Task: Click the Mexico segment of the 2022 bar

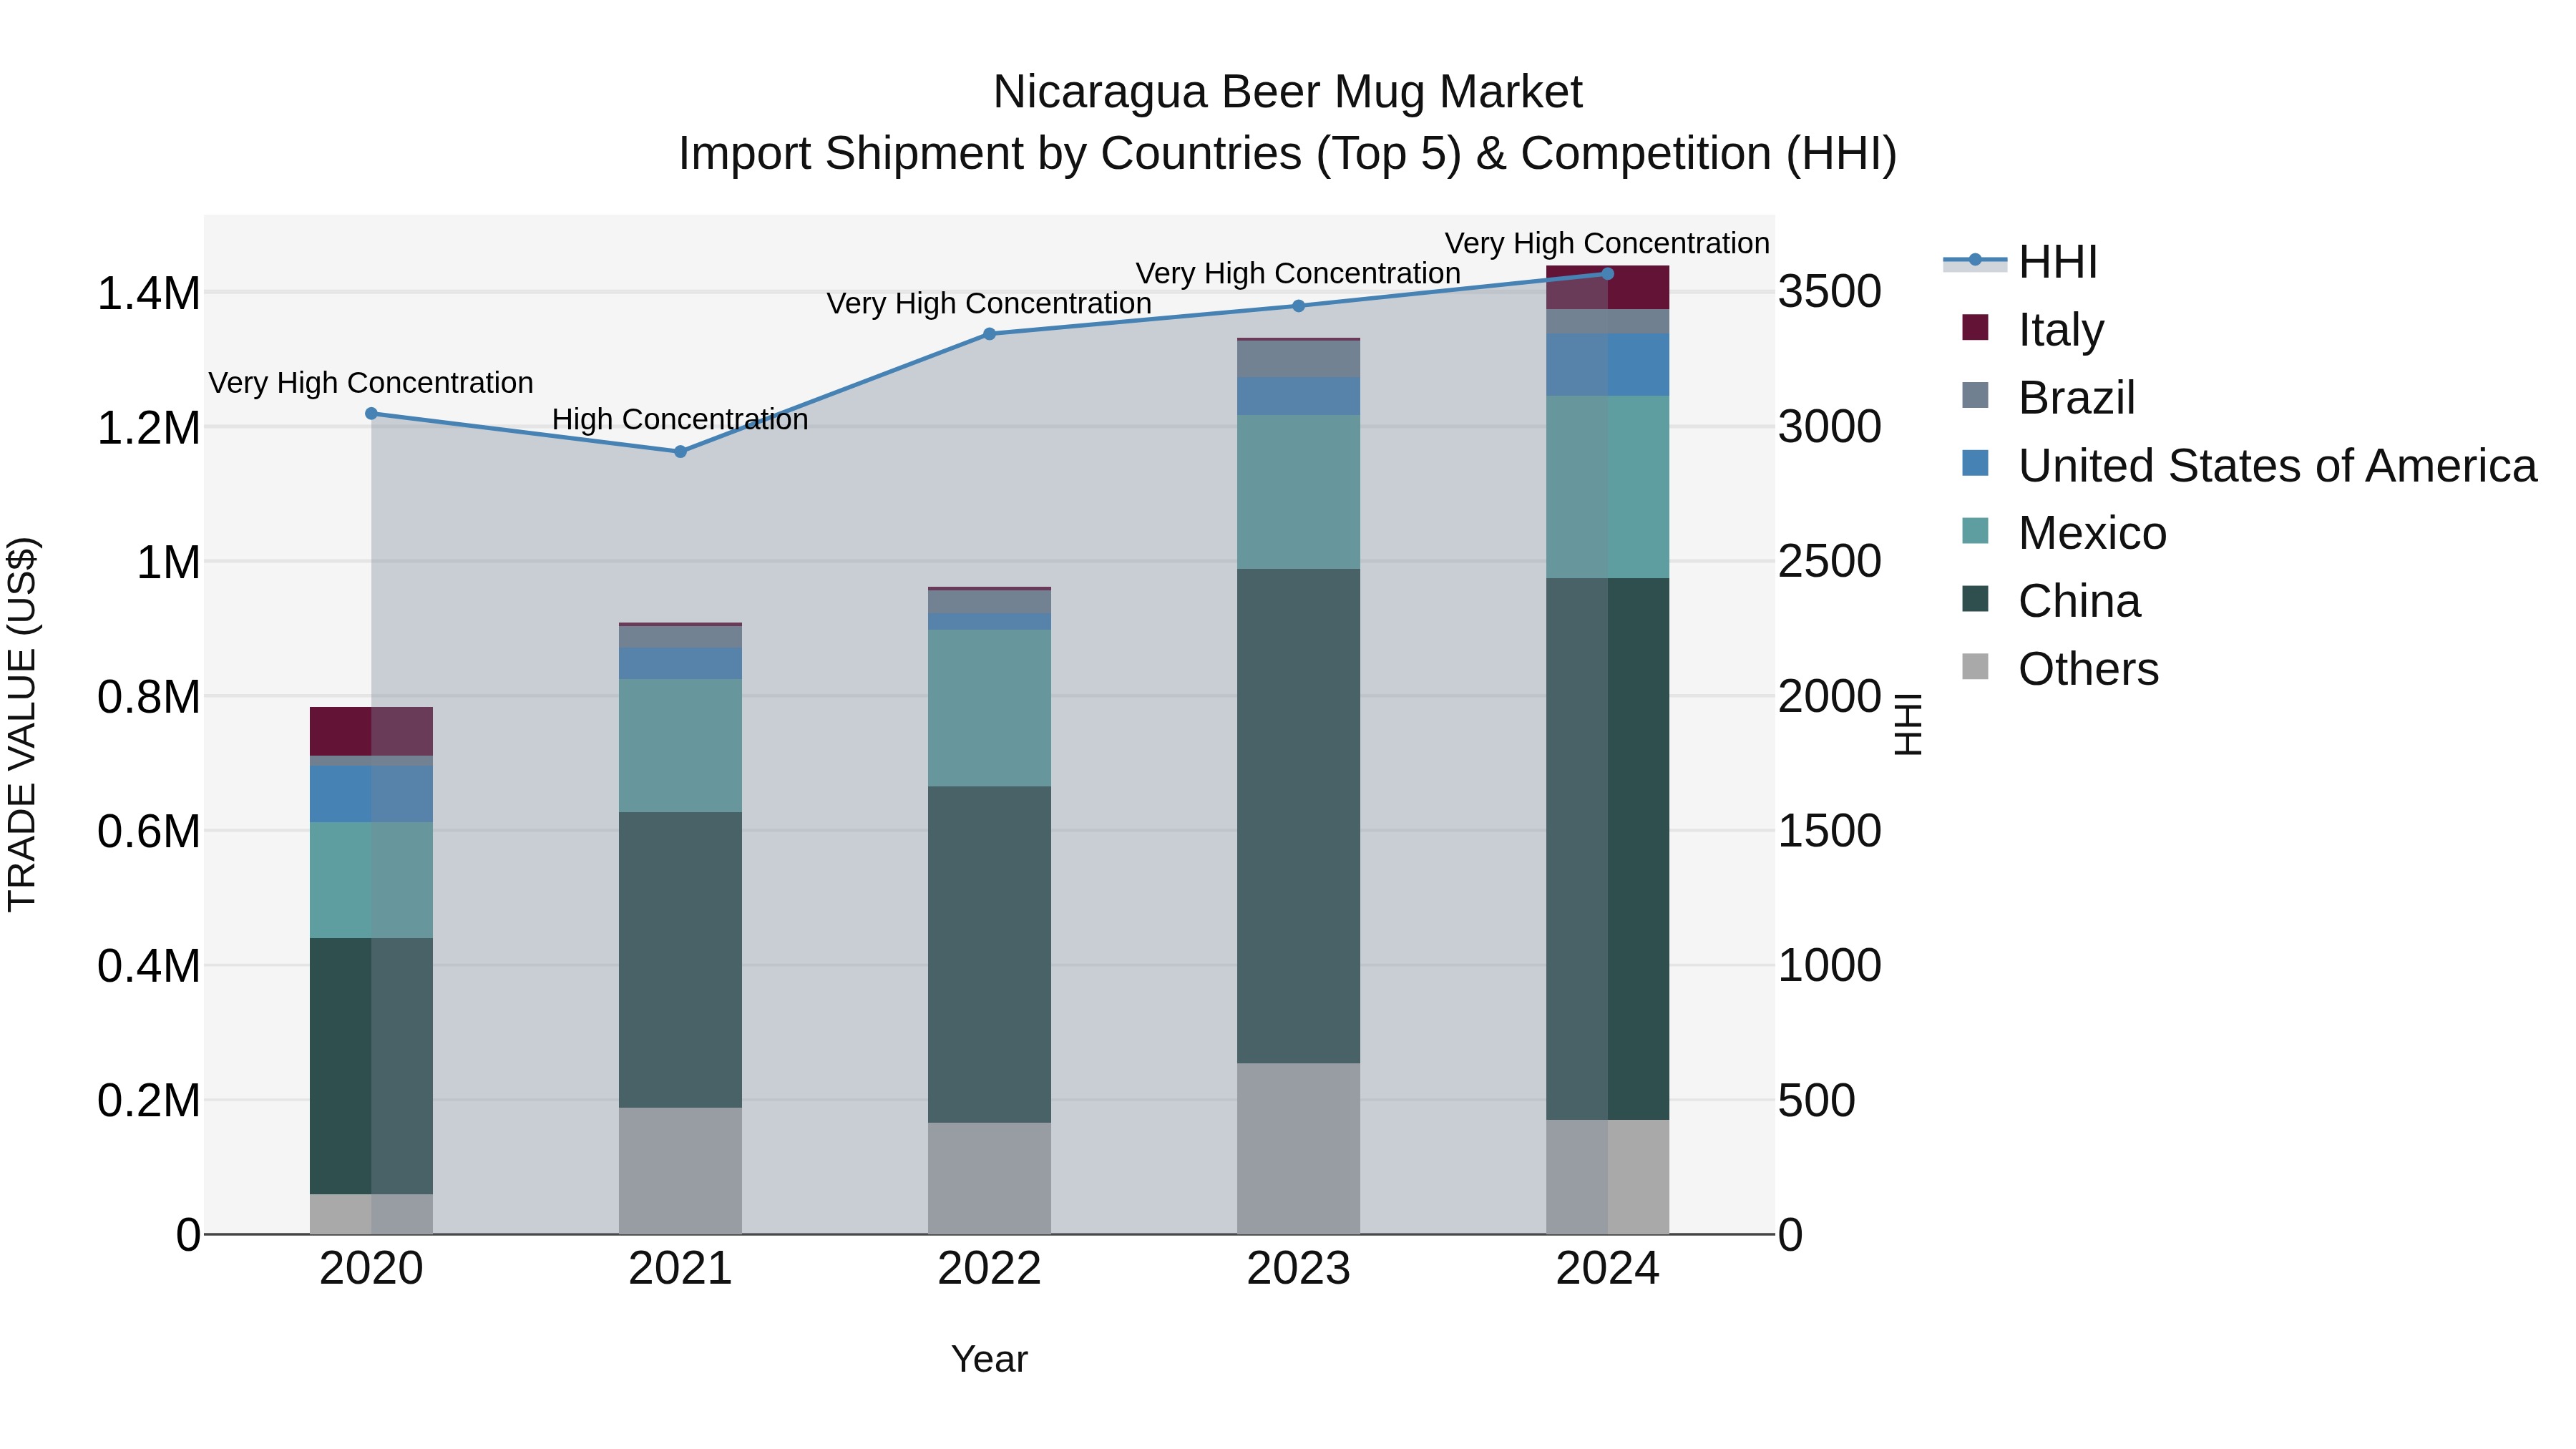Action: click(989, 707)
